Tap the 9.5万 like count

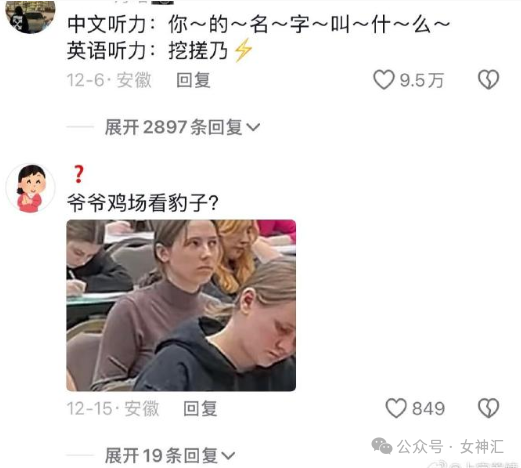pos(422,80)
